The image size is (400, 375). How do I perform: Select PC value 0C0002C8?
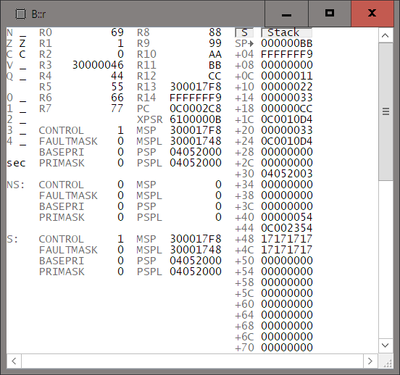[196, 109]
